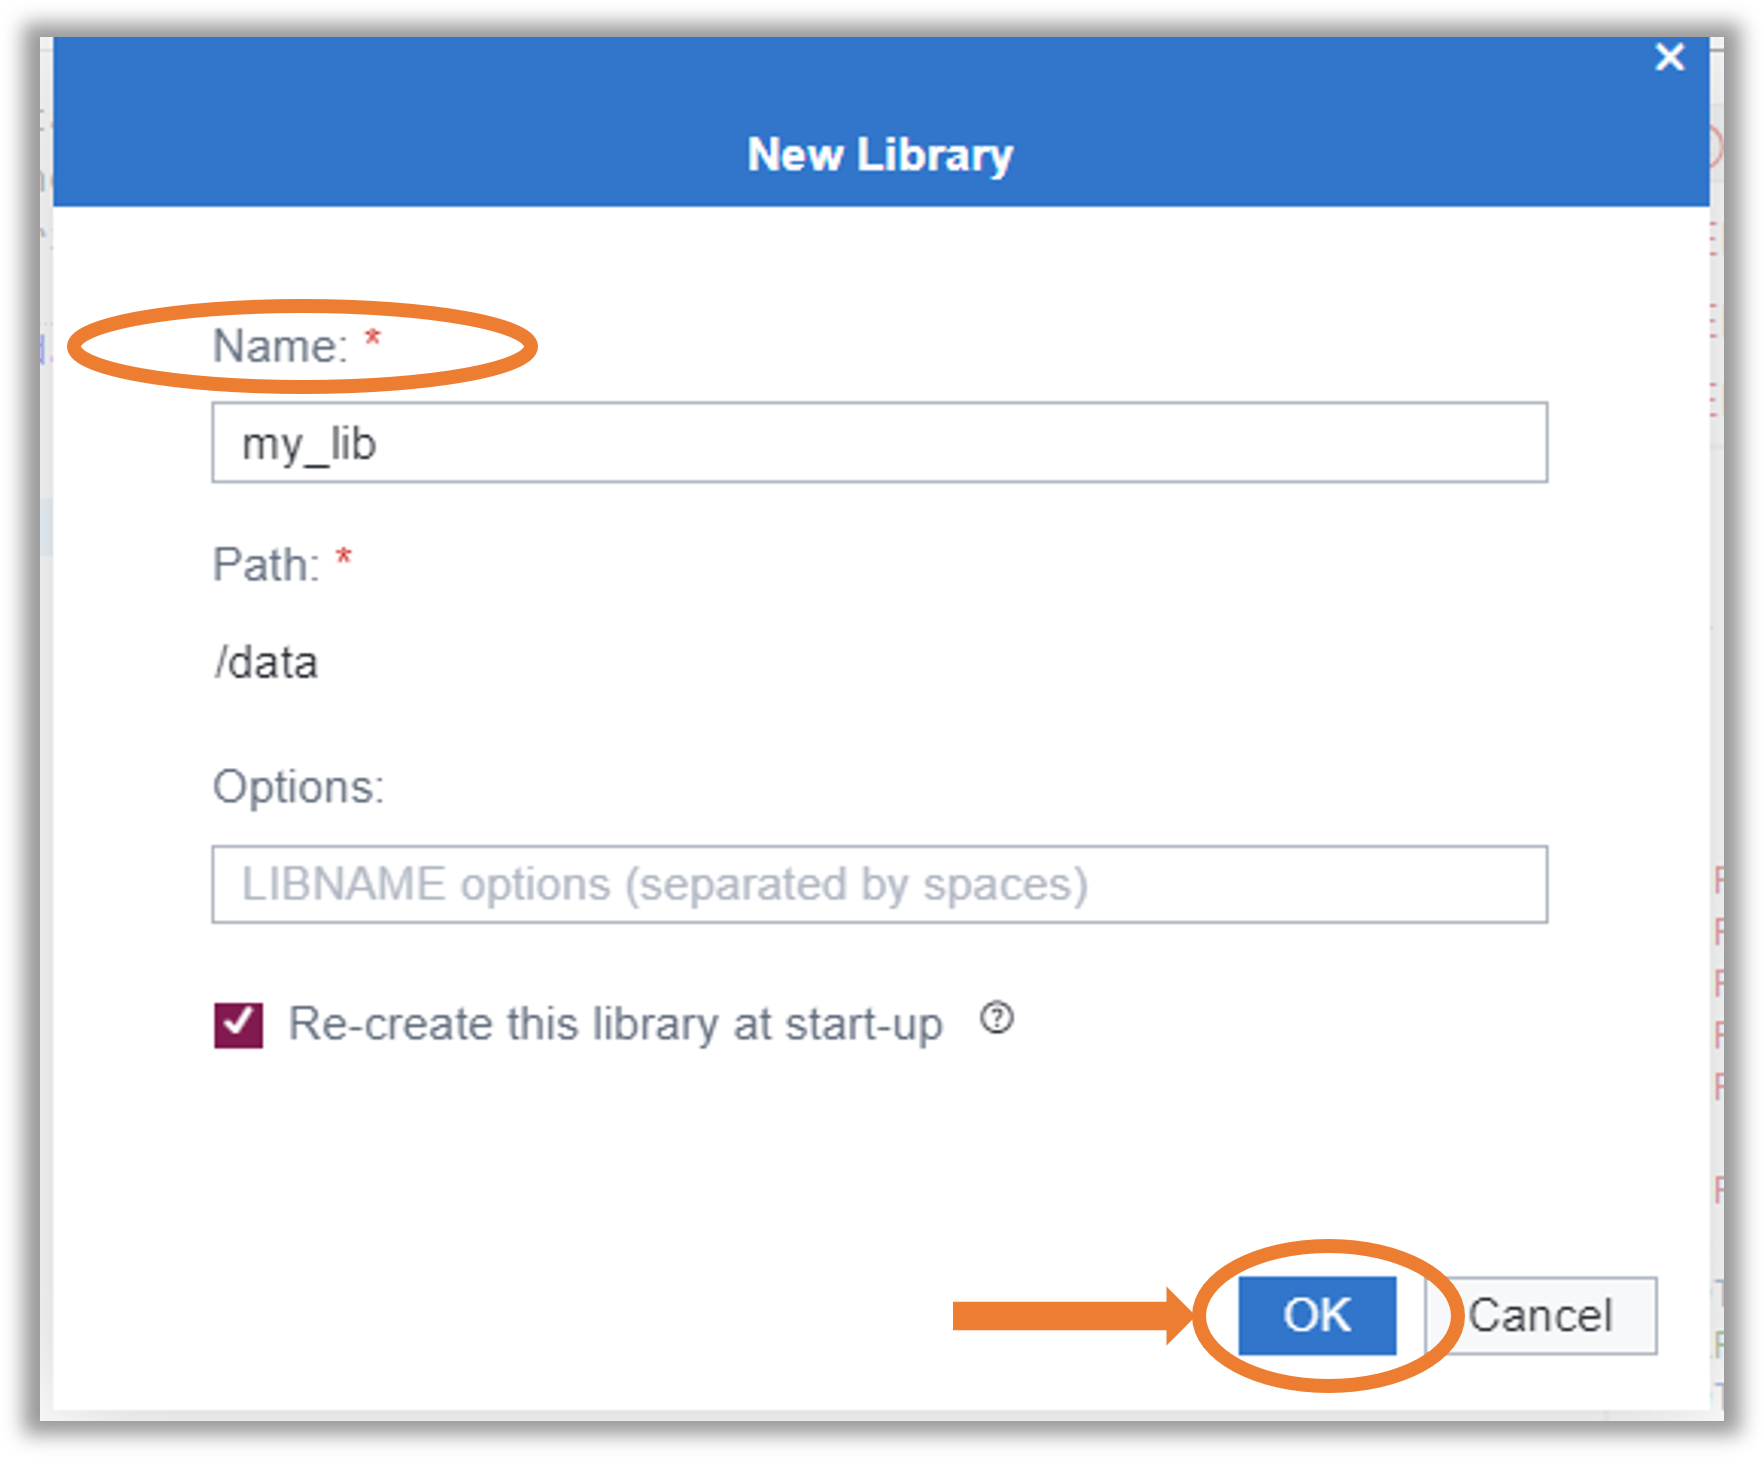Image resolution: width=1764 pixels, height=1458 pixels.
Task: Click the red asterisk beside Path
Action: 344,558
